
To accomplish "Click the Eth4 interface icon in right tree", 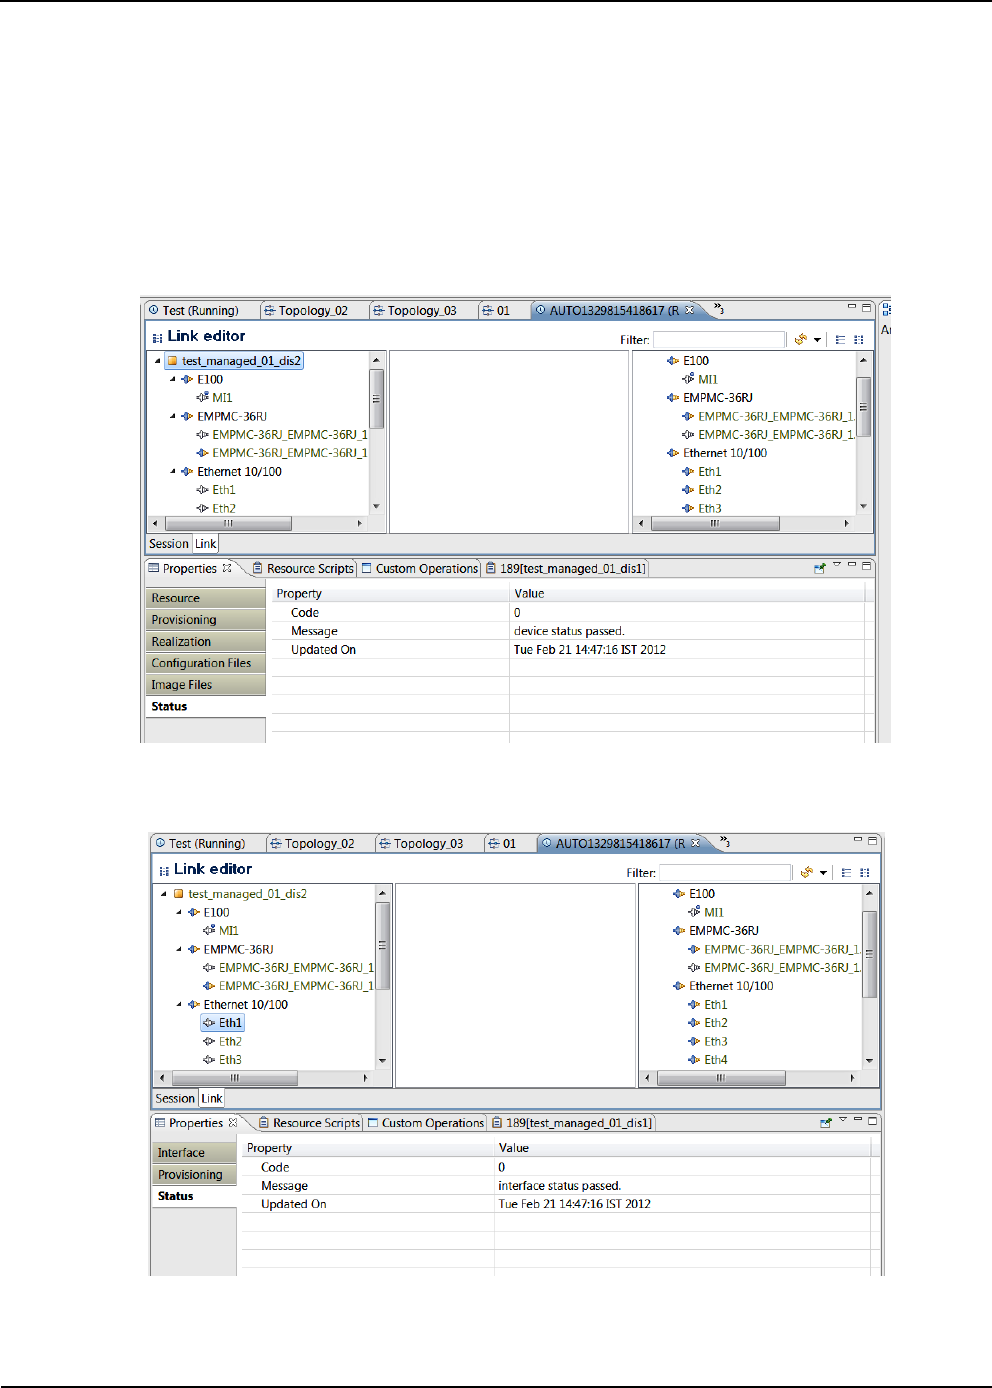I will tap(694, 1060).
